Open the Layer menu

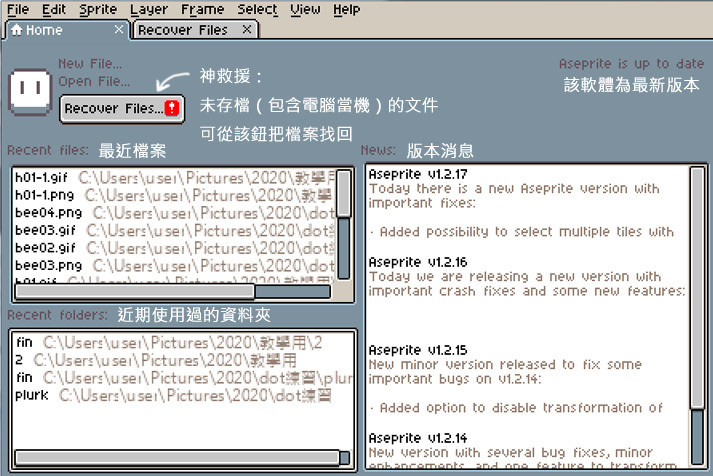[149, 9]
